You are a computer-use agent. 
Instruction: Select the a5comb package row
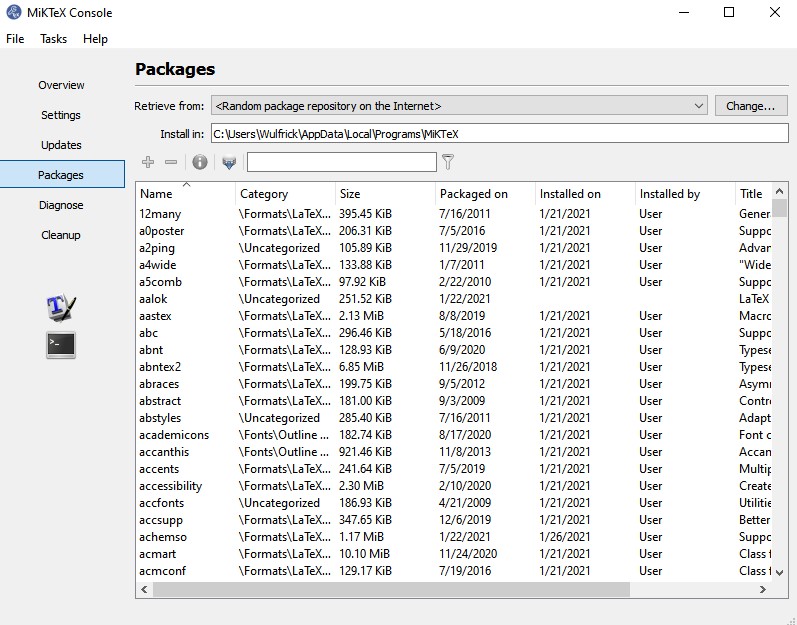[x=453, y=282]
